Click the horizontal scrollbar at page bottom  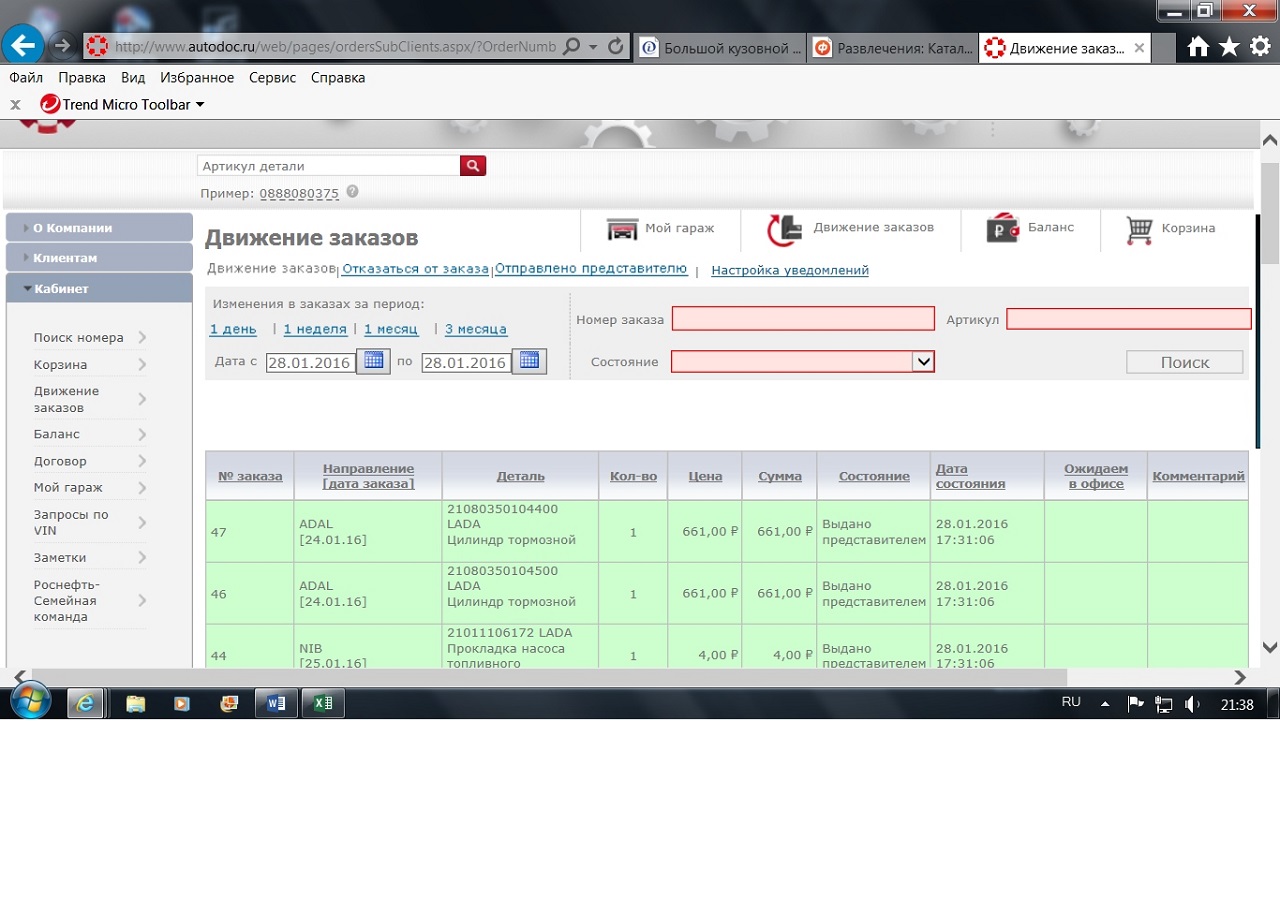click(x=549, y=678)
